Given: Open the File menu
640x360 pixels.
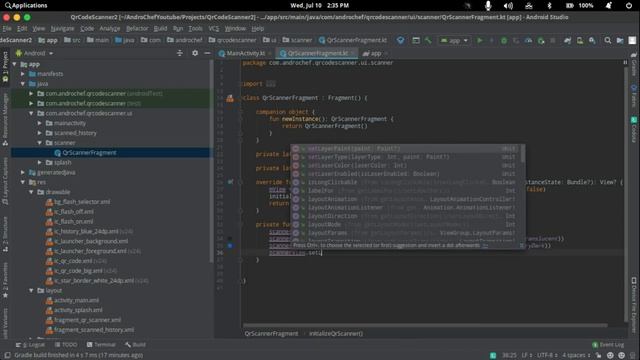Looking at the screenshot, I should click(7, 29).
